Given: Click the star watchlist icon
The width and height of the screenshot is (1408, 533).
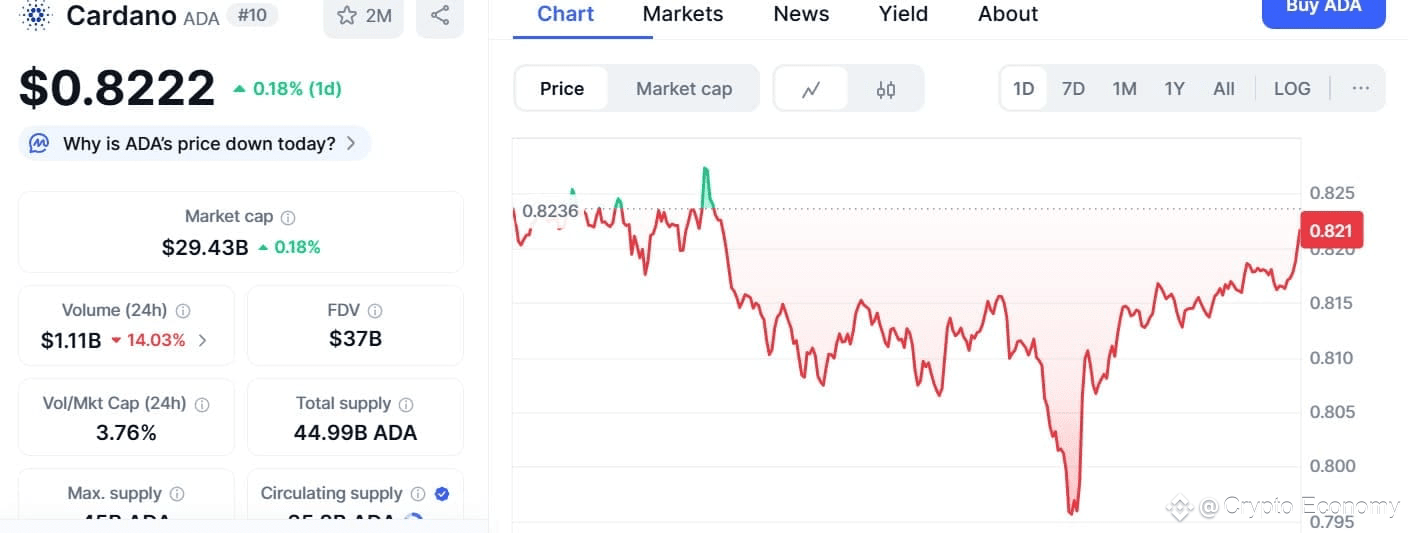Looking at the screenshot, I should click(347, 16).
